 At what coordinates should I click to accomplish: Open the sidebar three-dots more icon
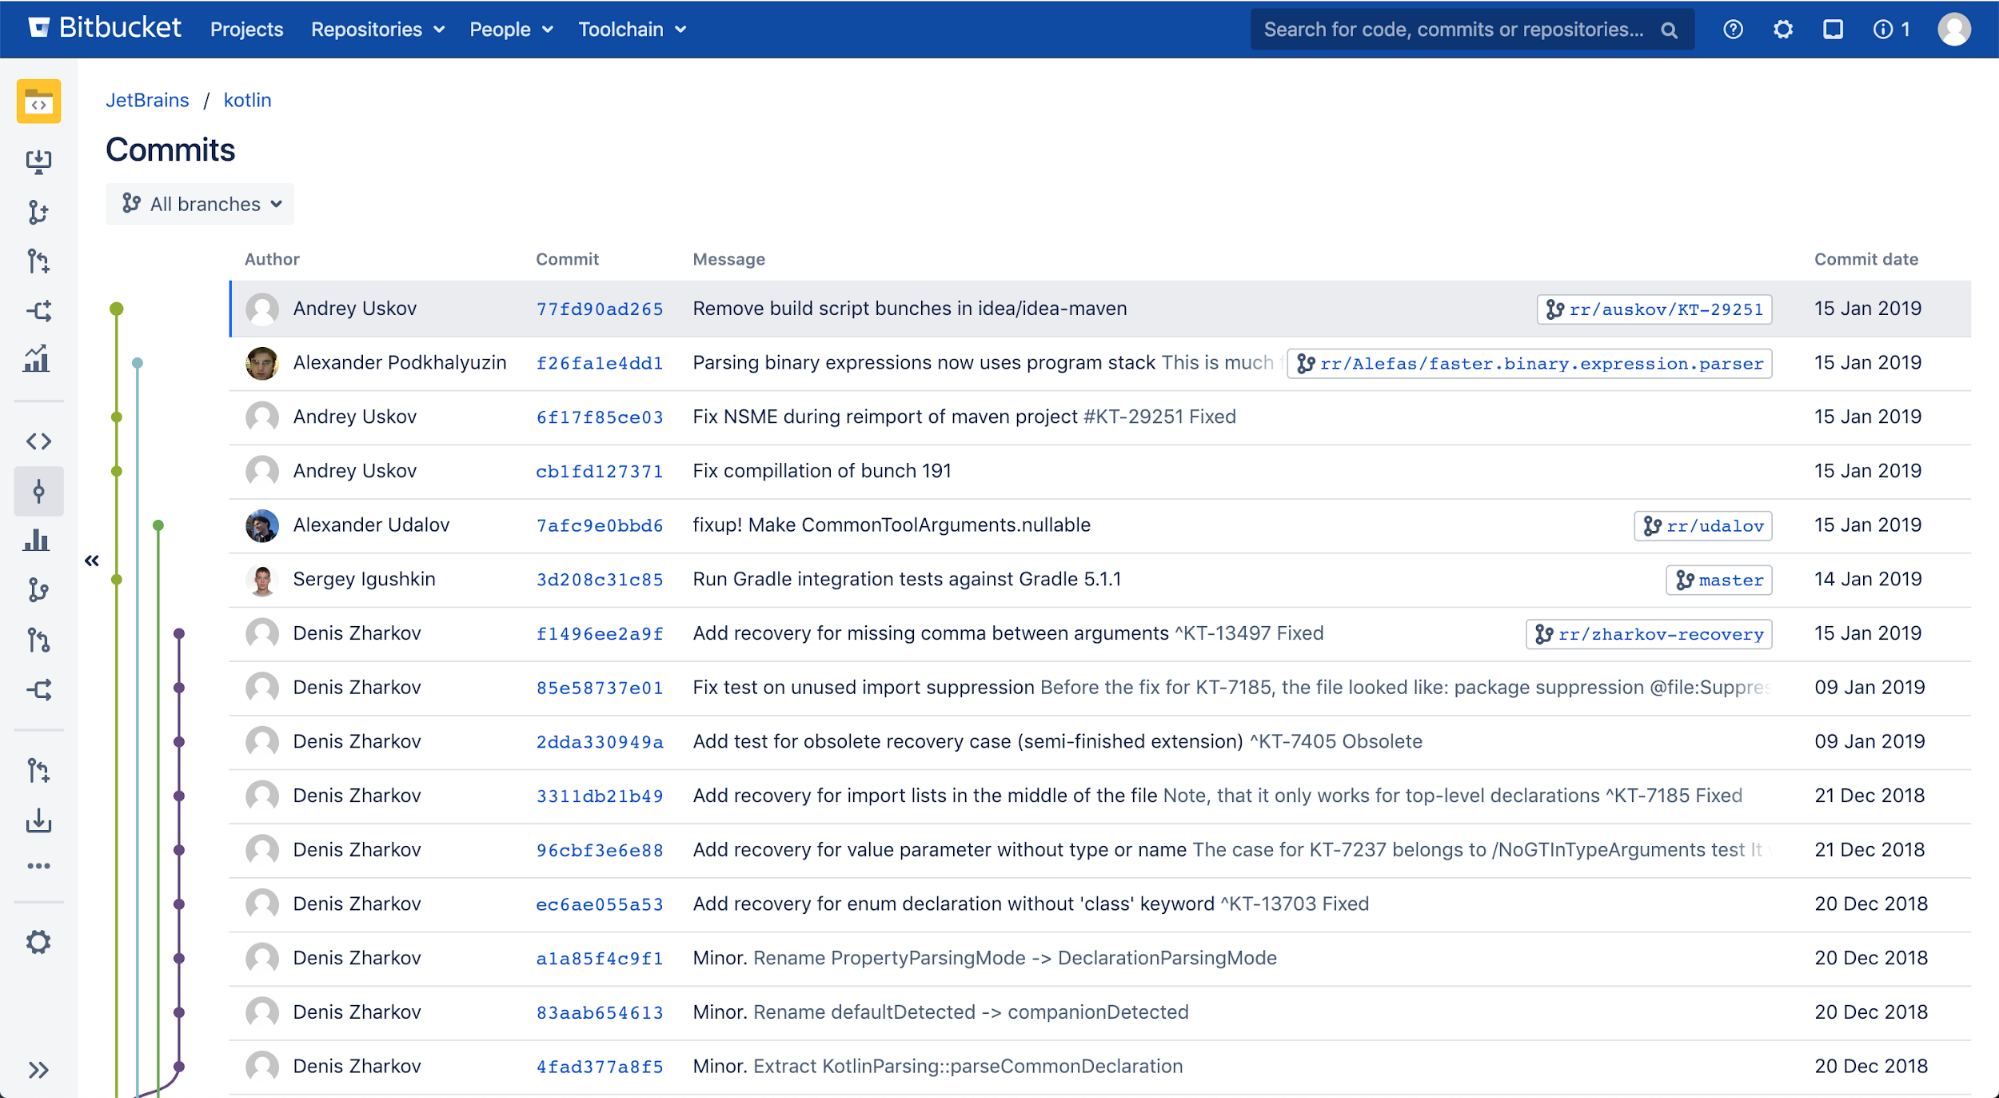(38, 866)
